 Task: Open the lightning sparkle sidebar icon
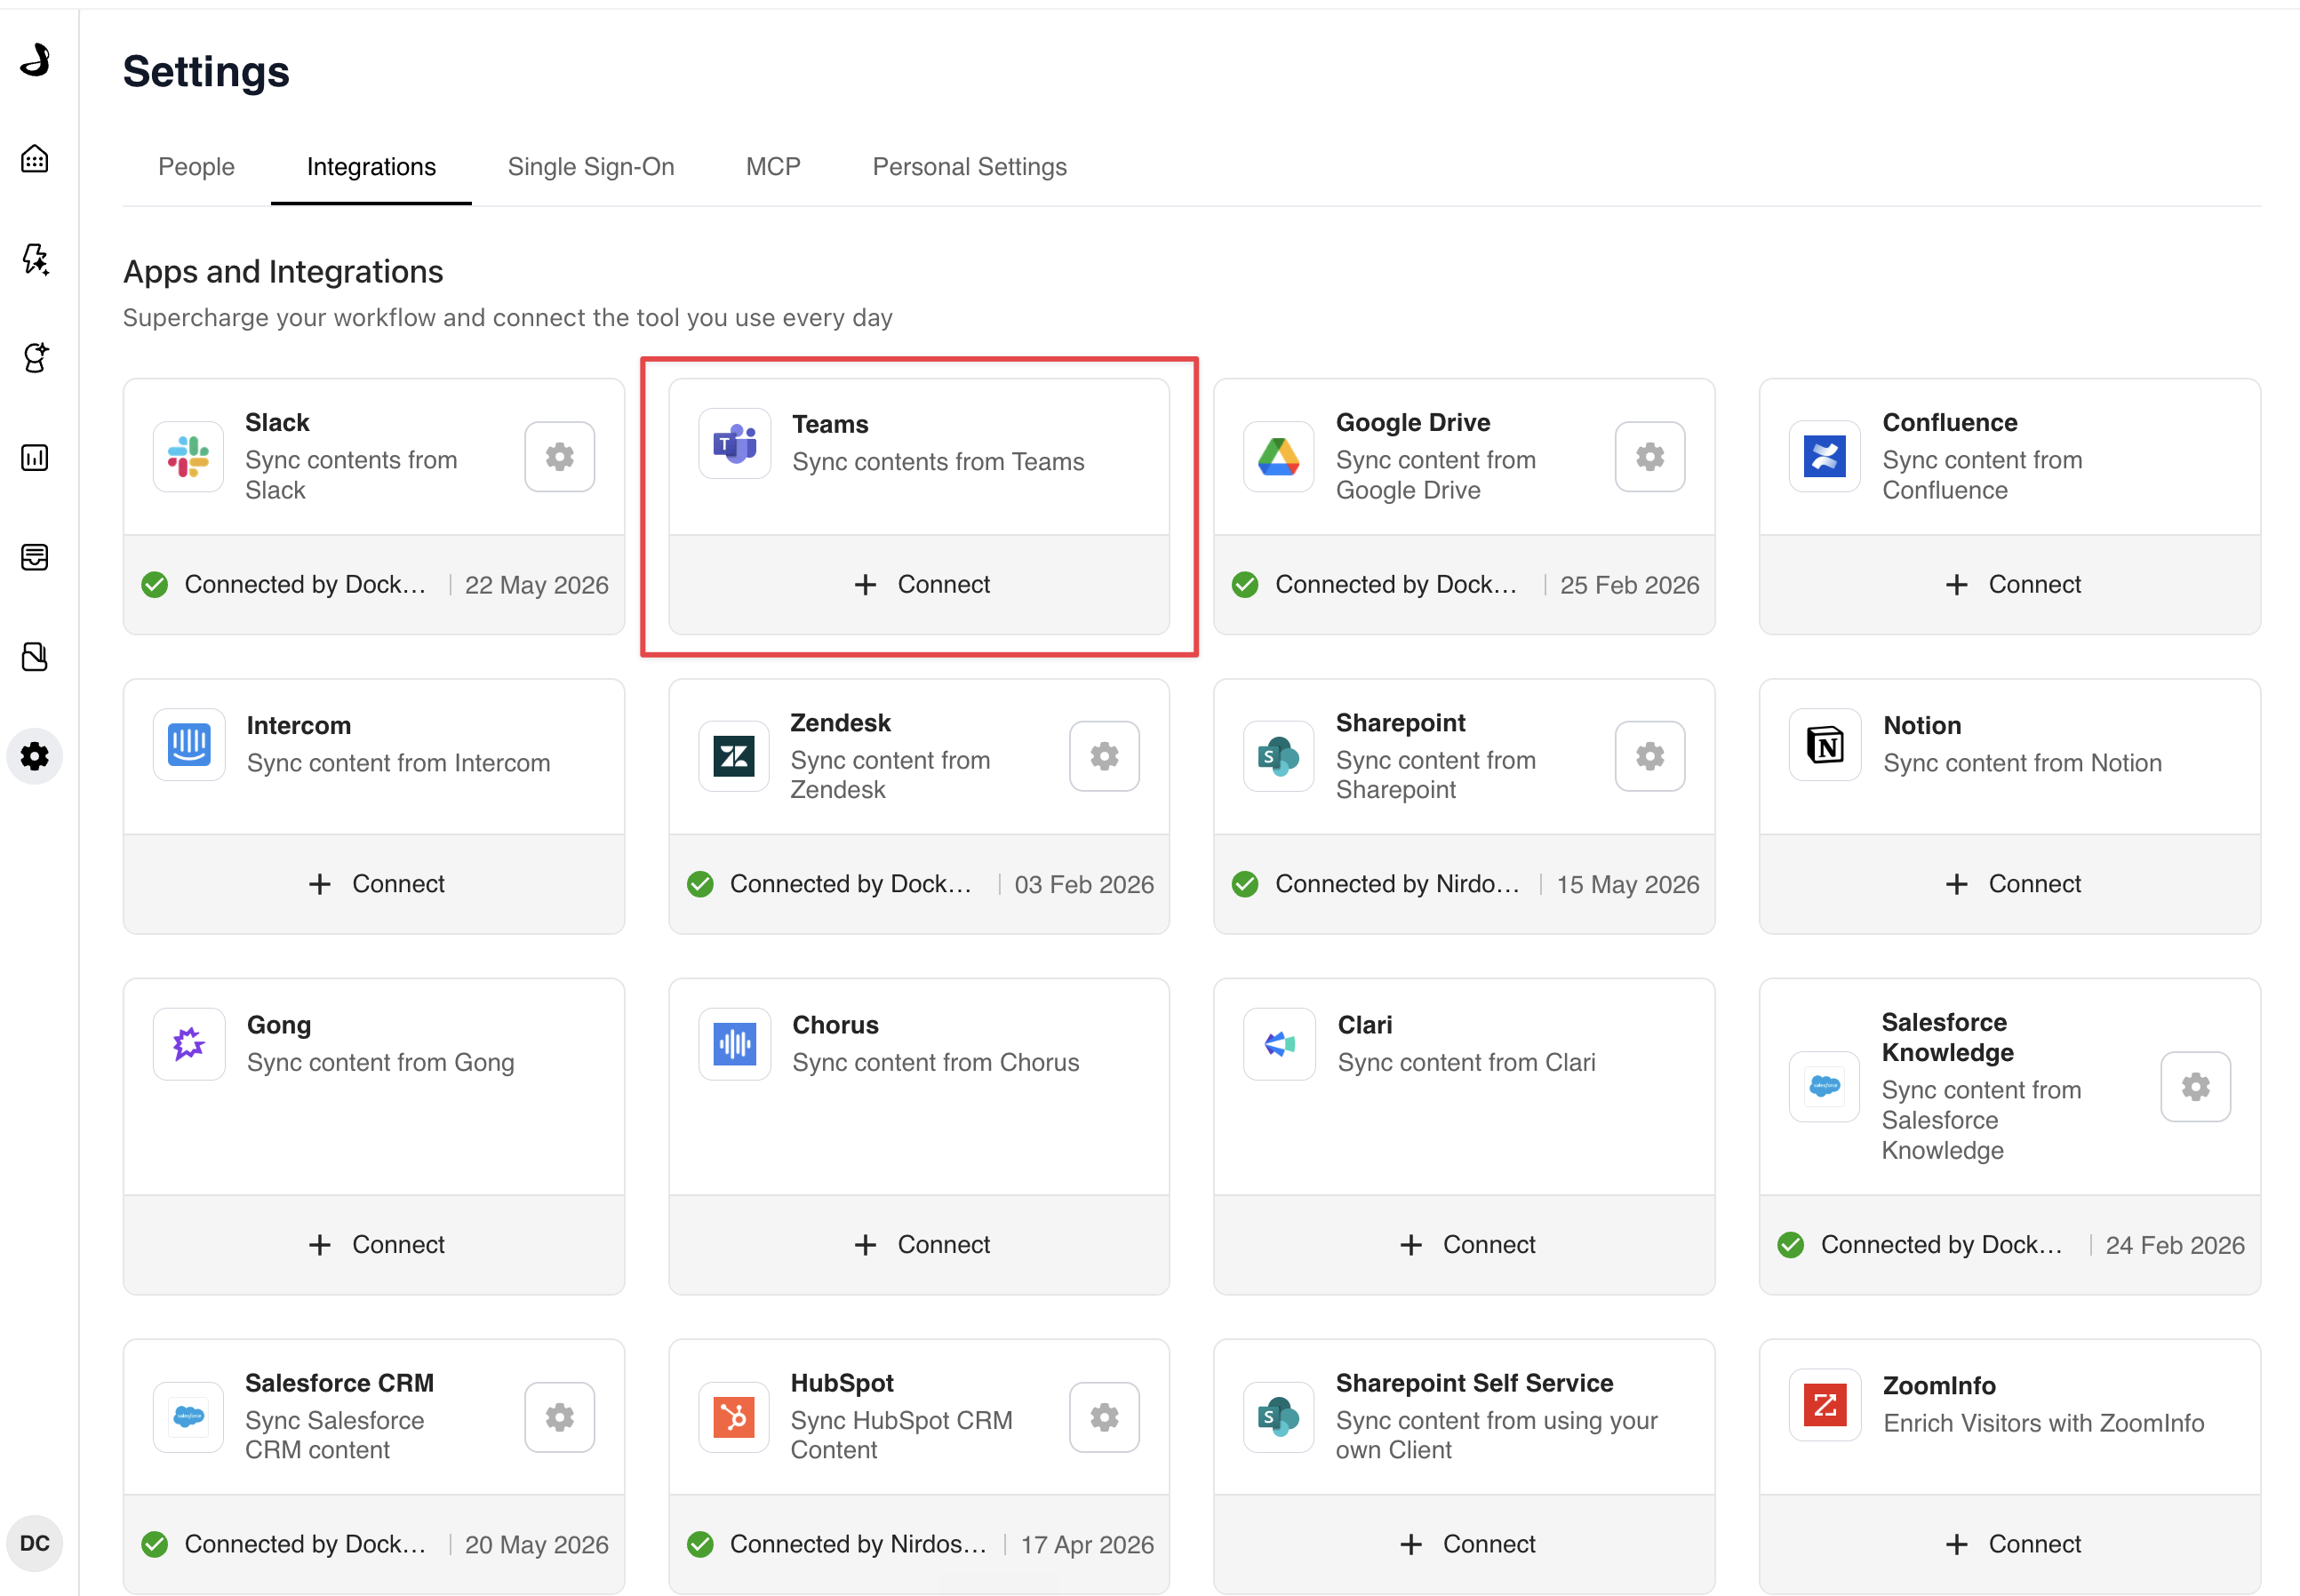[x=35, y=259]
